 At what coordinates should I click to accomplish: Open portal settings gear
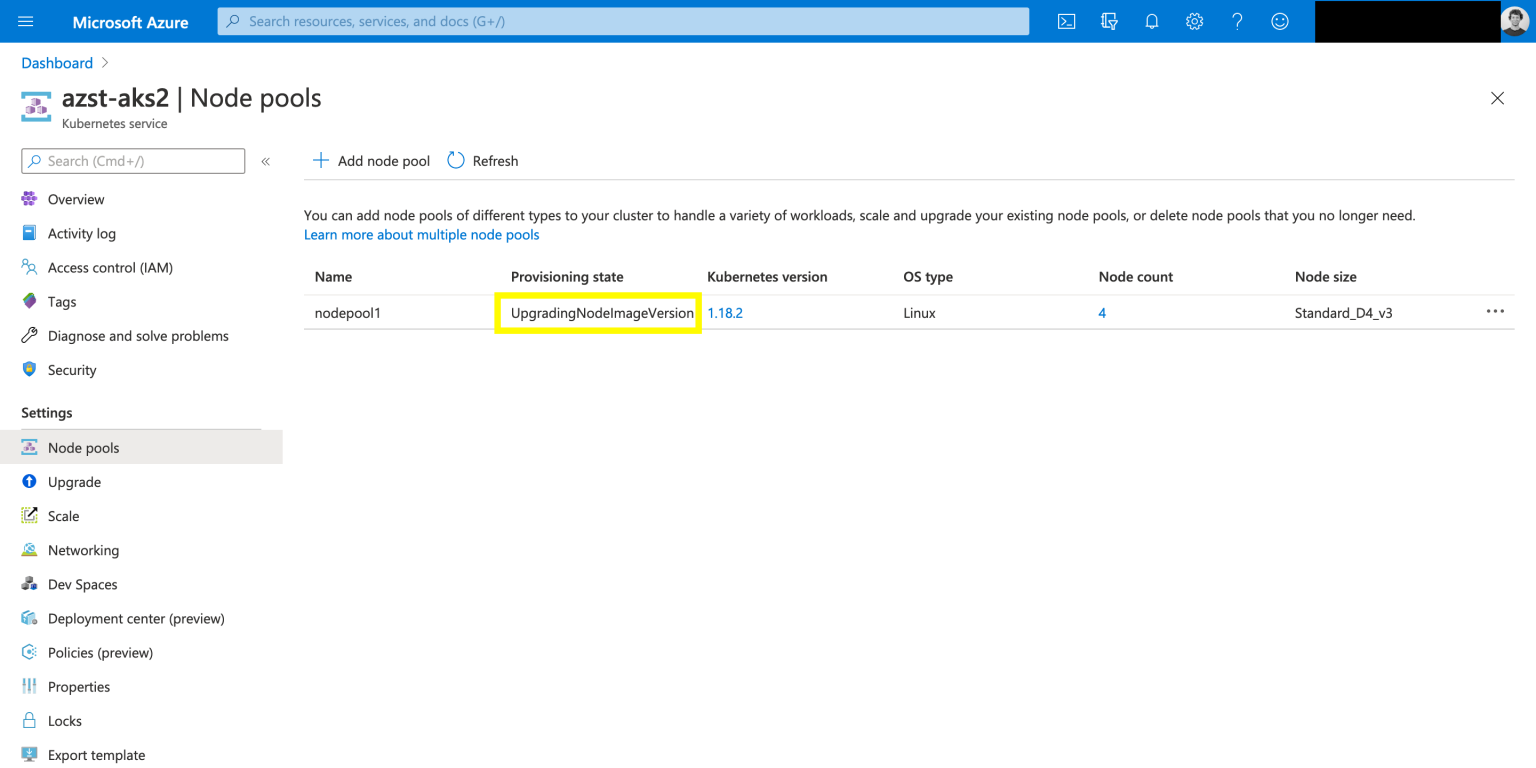[x=1194, y=21]
